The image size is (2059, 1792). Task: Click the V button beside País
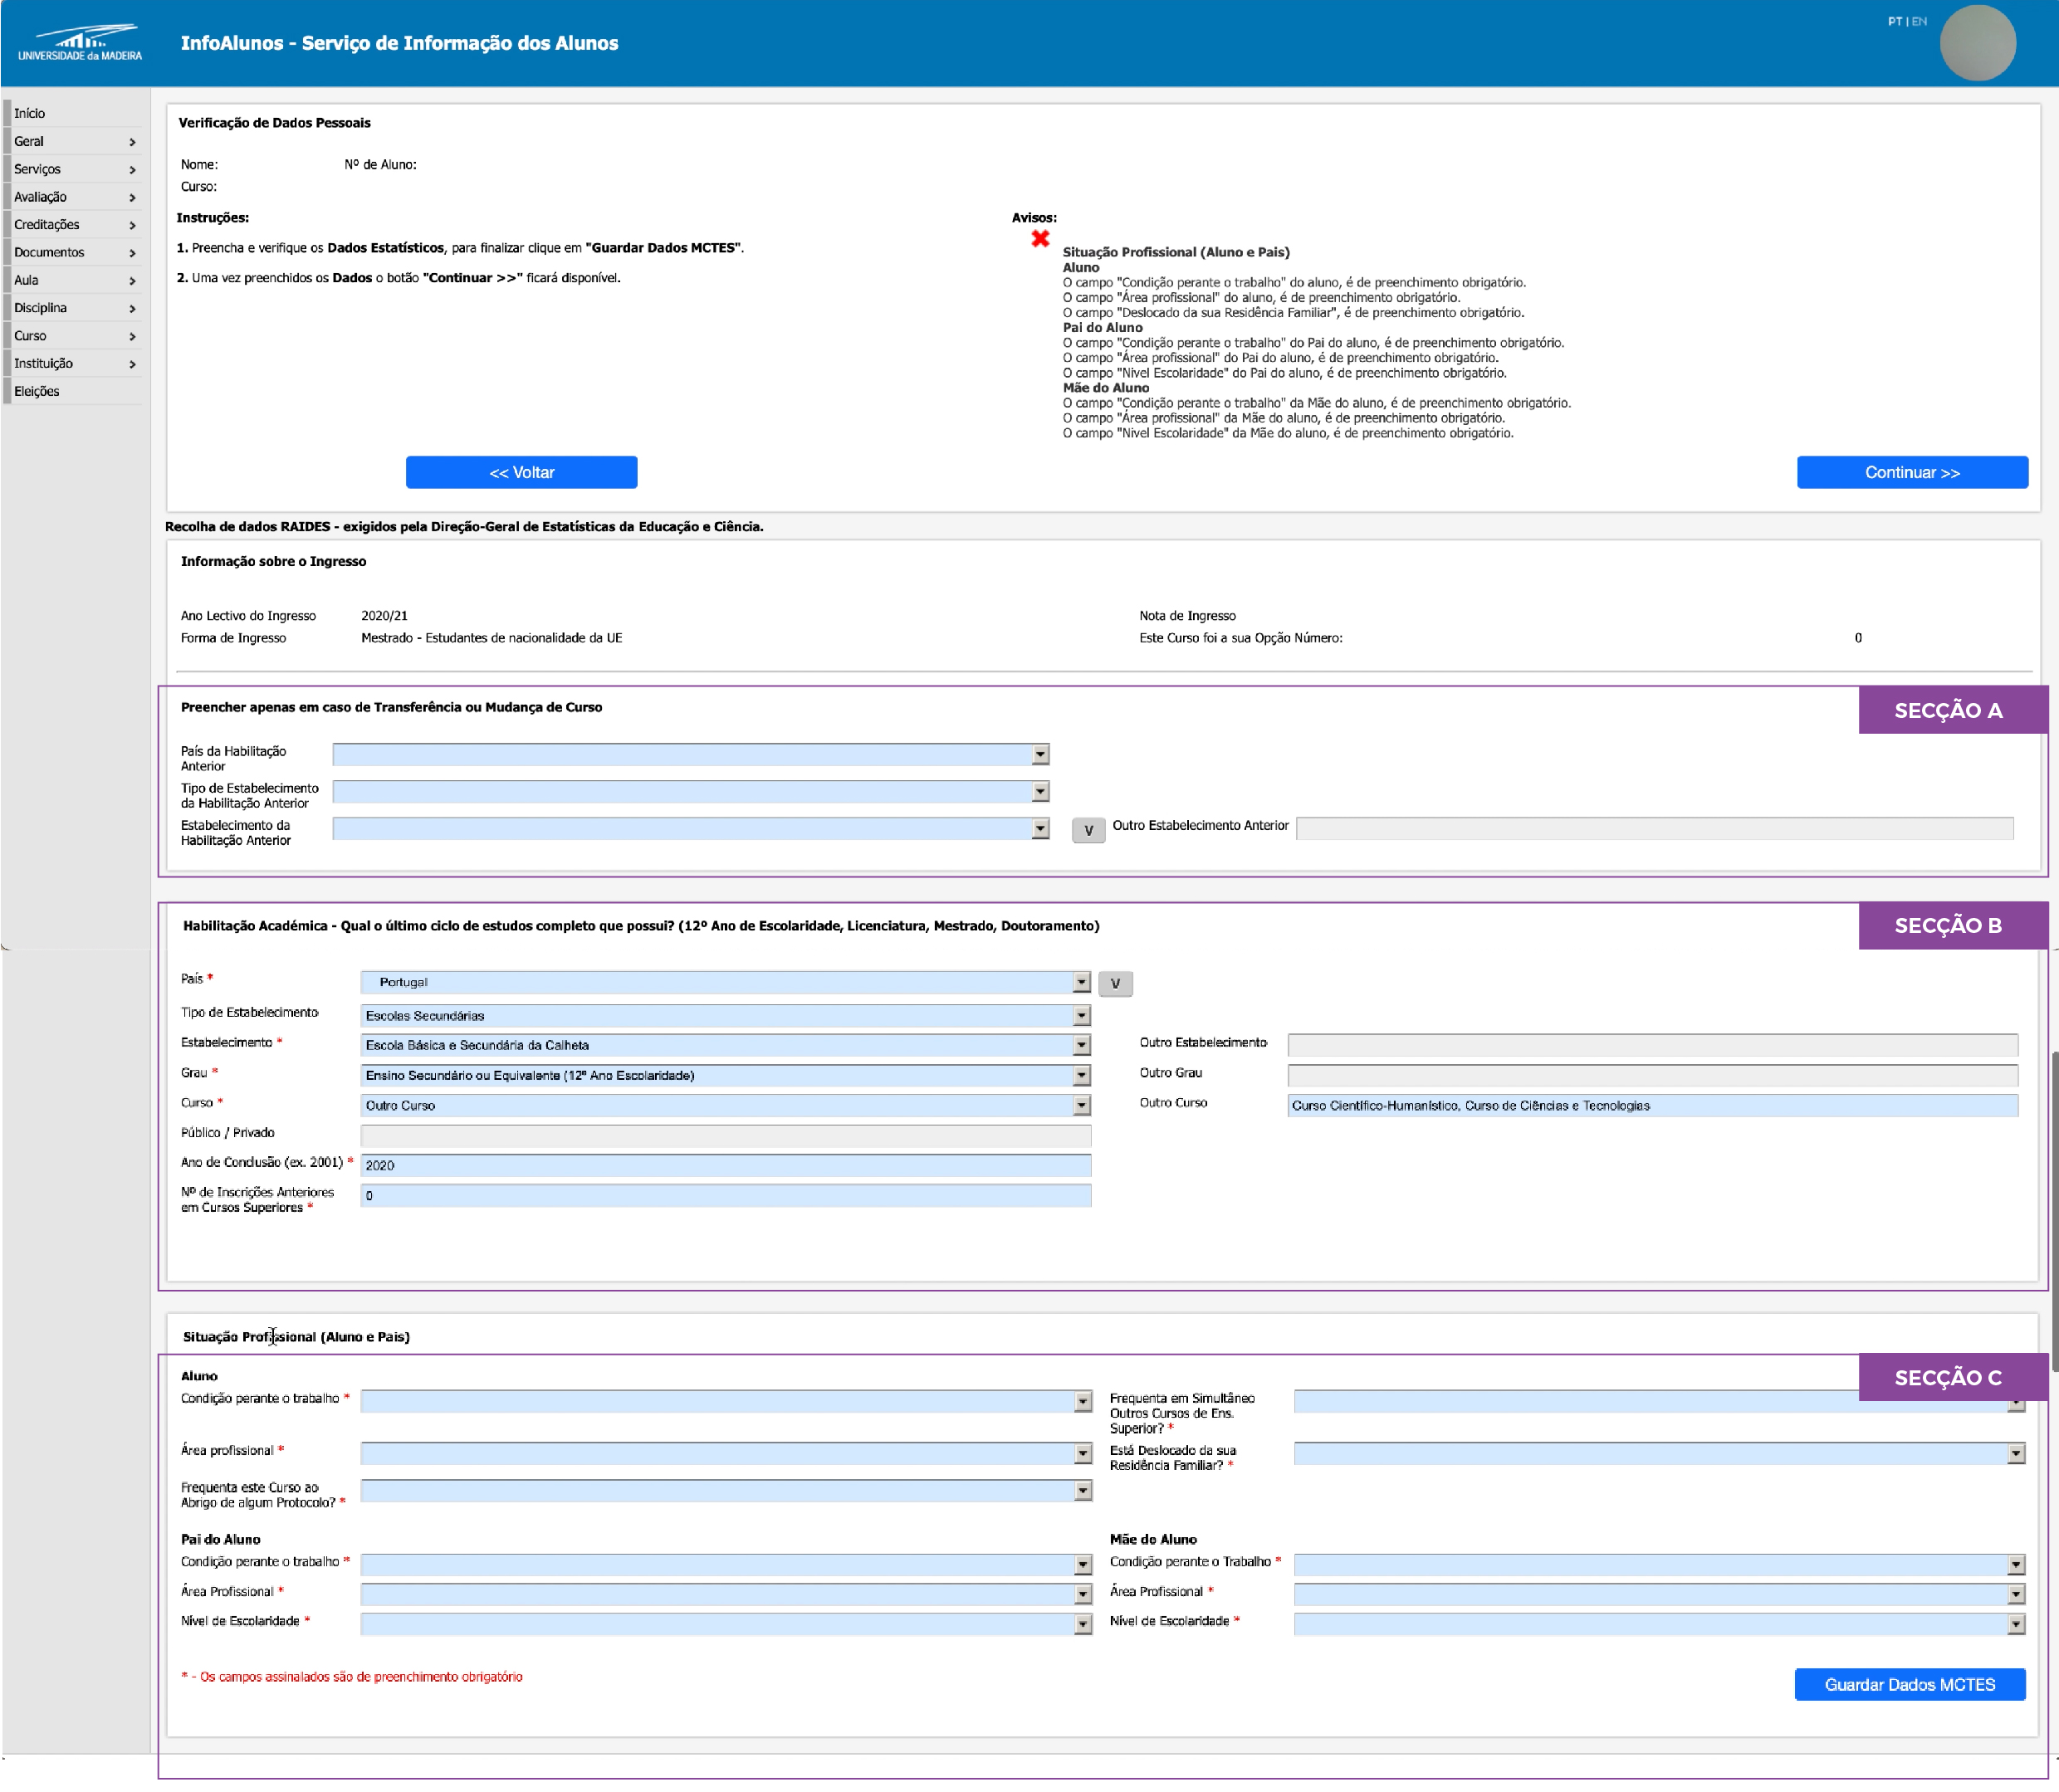1115,983
